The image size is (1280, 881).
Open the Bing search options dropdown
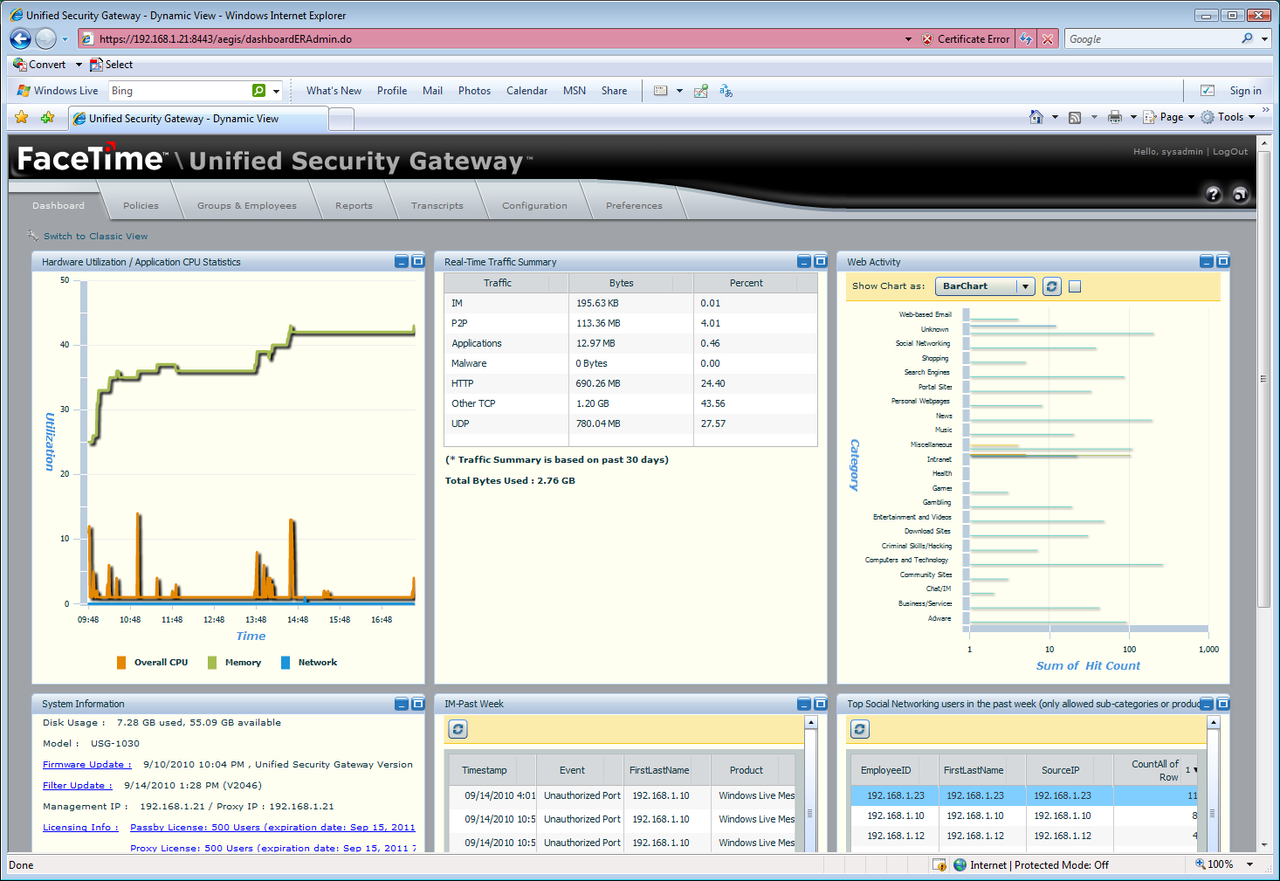(277, 90)
